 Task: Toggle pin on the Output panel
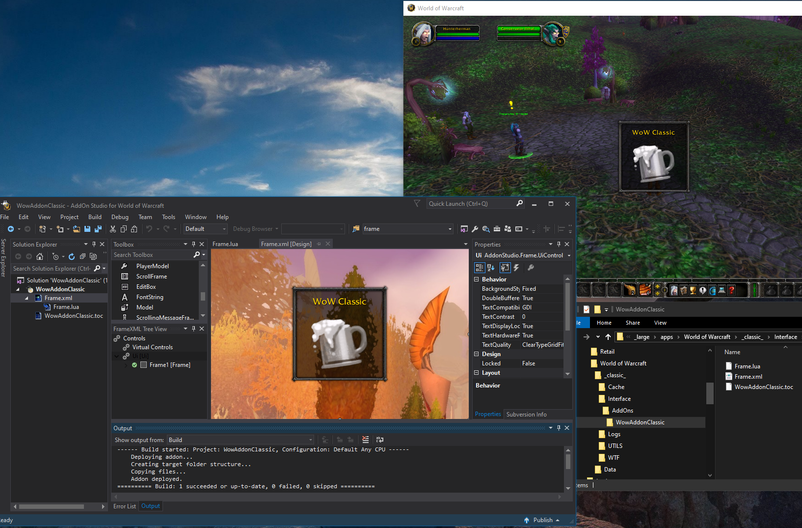[559, 428]
